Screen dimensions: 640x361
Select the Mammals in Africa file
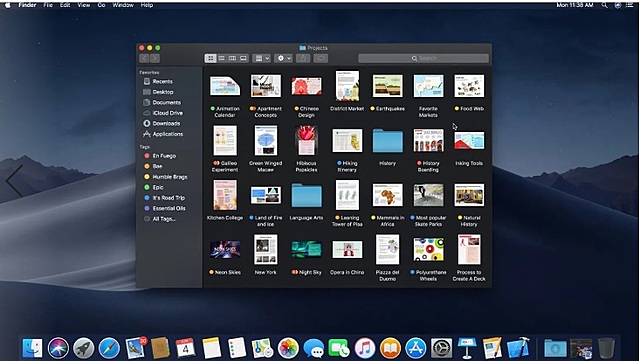pos(388,195)
